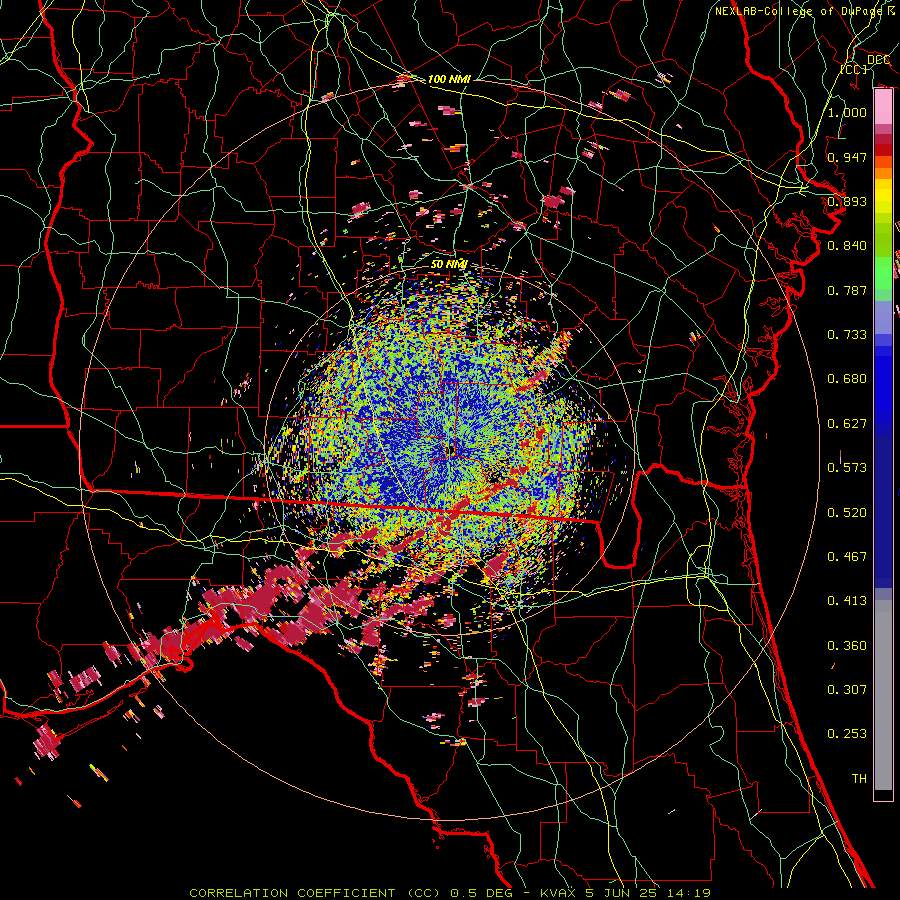Click the 0.893 scale value
This screenshot has height=900, width=900.
(847, 201)
